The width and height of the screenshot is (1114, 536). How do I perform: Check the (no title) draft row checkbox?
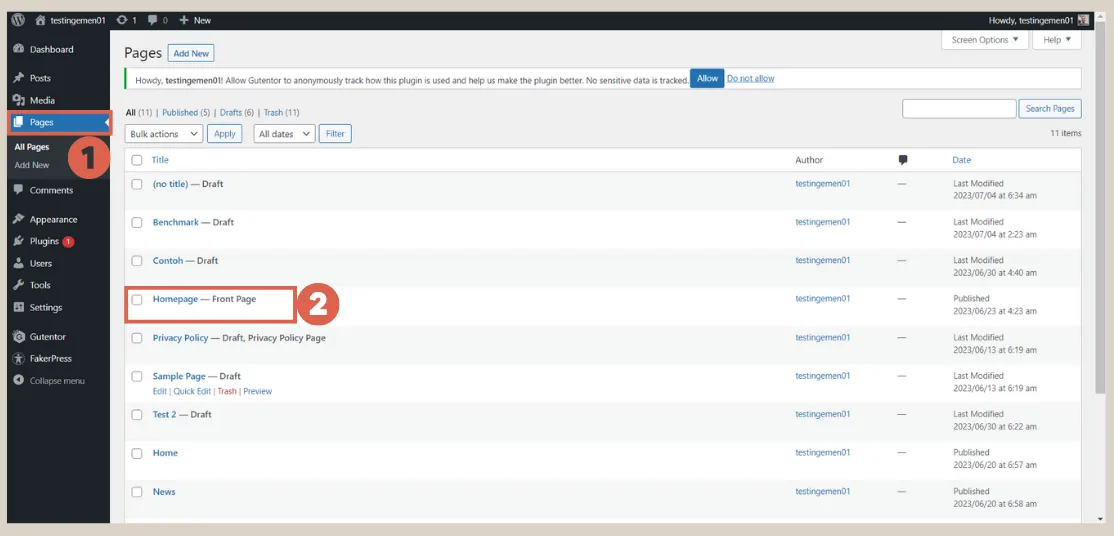137,184
